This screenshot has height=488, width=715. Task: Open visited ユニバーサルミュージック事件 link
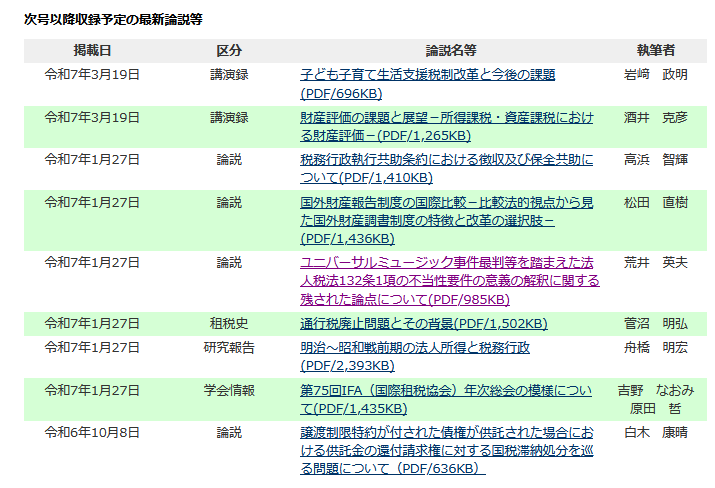[x=450, y=281]
